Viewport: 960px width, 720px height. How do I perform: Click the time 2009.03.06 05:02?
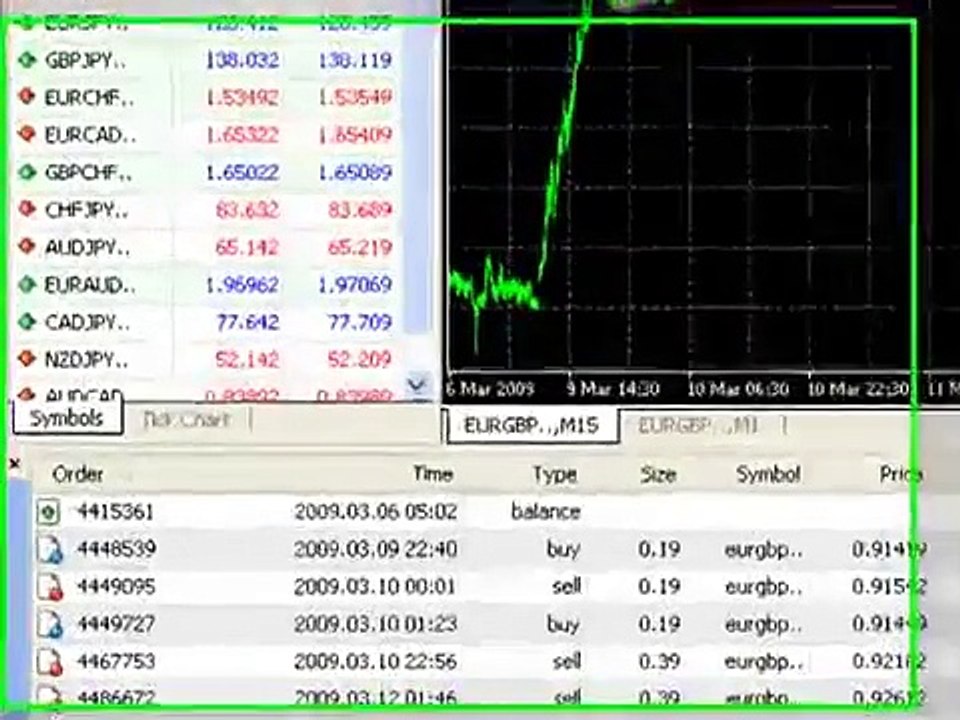(x=375, y=511)
